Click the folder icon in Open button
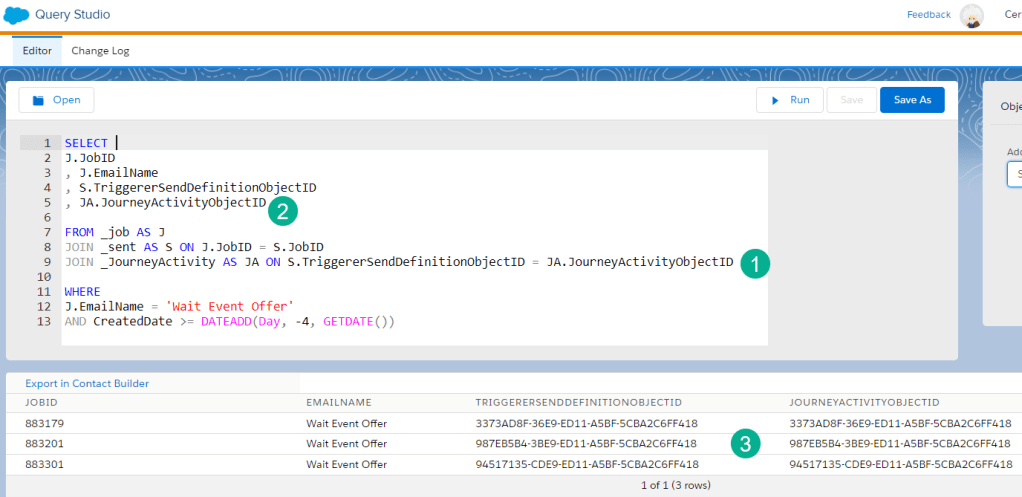This screenshot has height=497, width=1022. click(39, 100)
